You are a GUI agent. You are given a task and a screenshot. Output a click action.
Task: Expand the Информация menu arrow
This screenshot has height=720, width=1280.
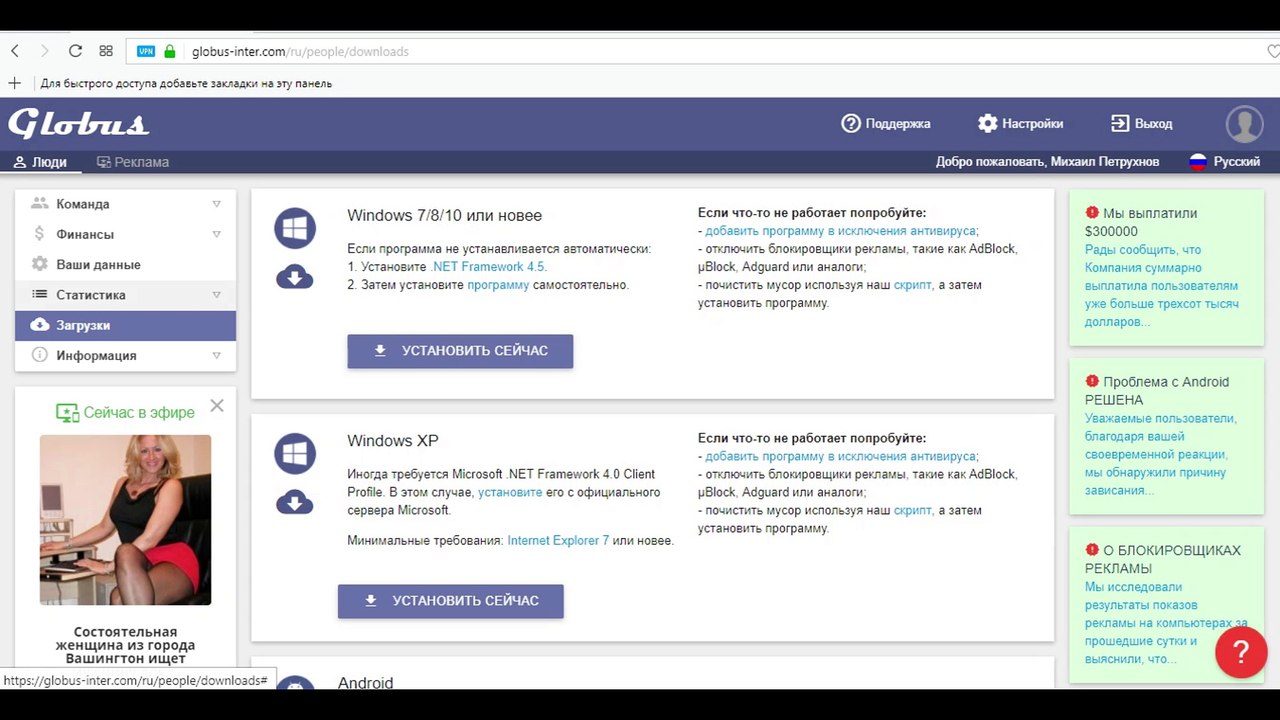pyautogui.click(x=216, y=355)
